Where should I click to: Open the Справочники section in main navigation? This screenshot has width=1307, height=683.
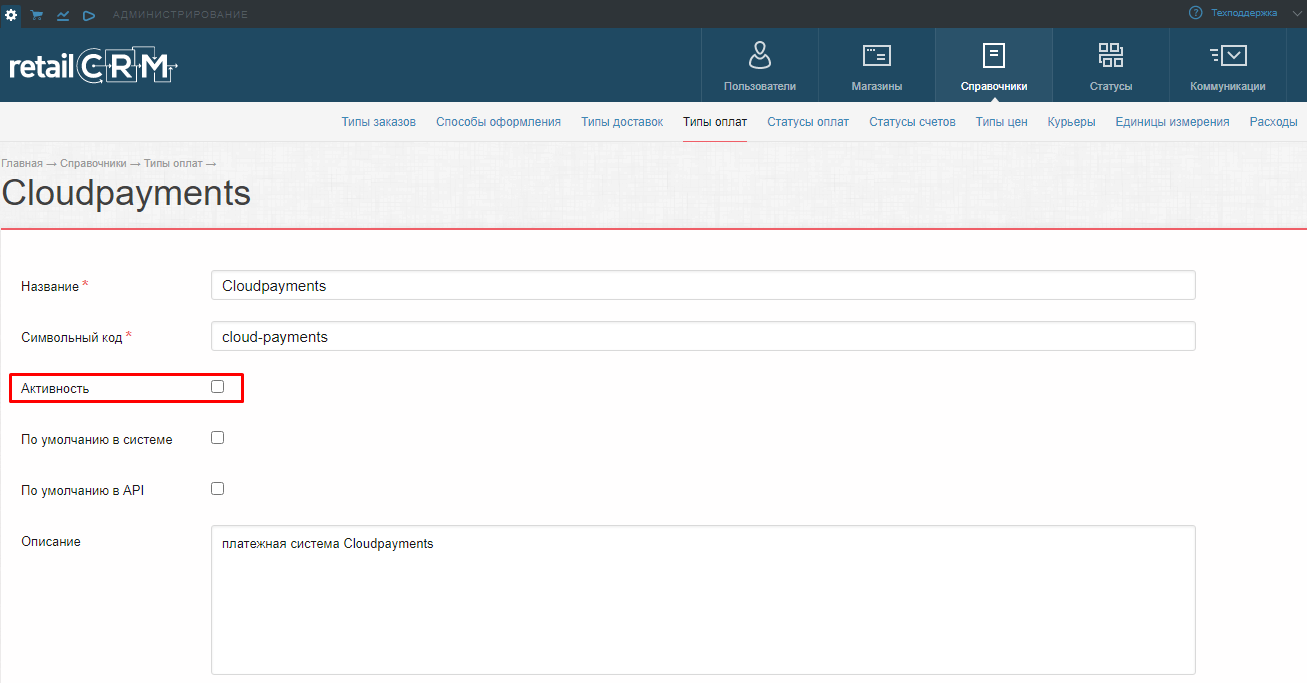[994, 65]
